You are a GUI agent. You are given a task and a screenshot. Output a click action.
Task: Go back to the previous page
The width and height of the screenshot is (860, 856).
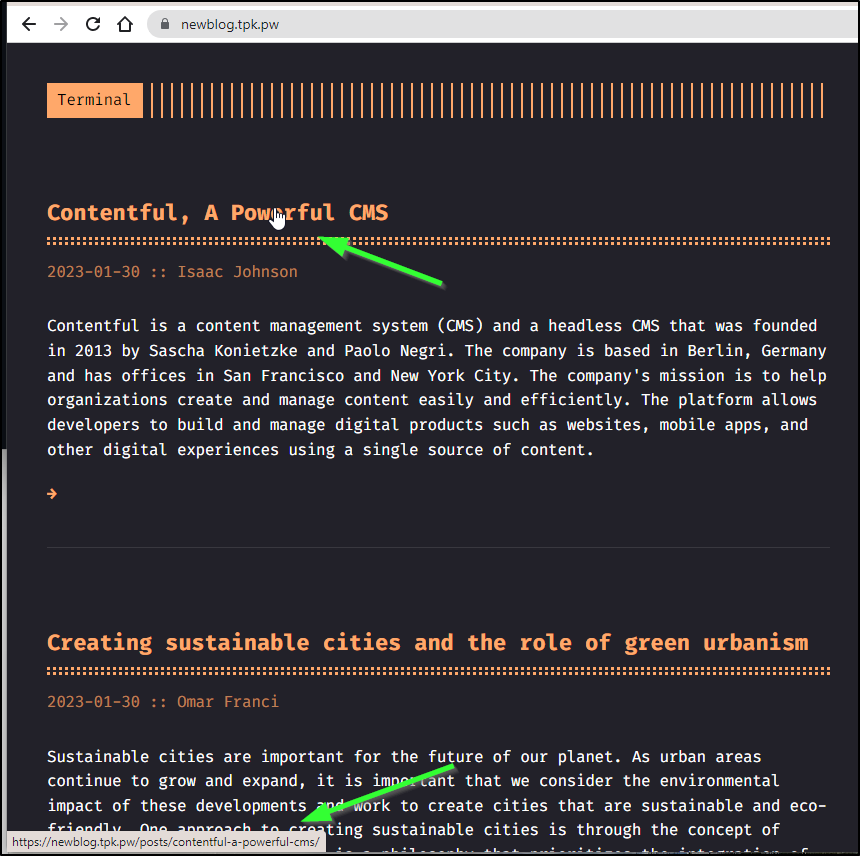coord(29,24)
